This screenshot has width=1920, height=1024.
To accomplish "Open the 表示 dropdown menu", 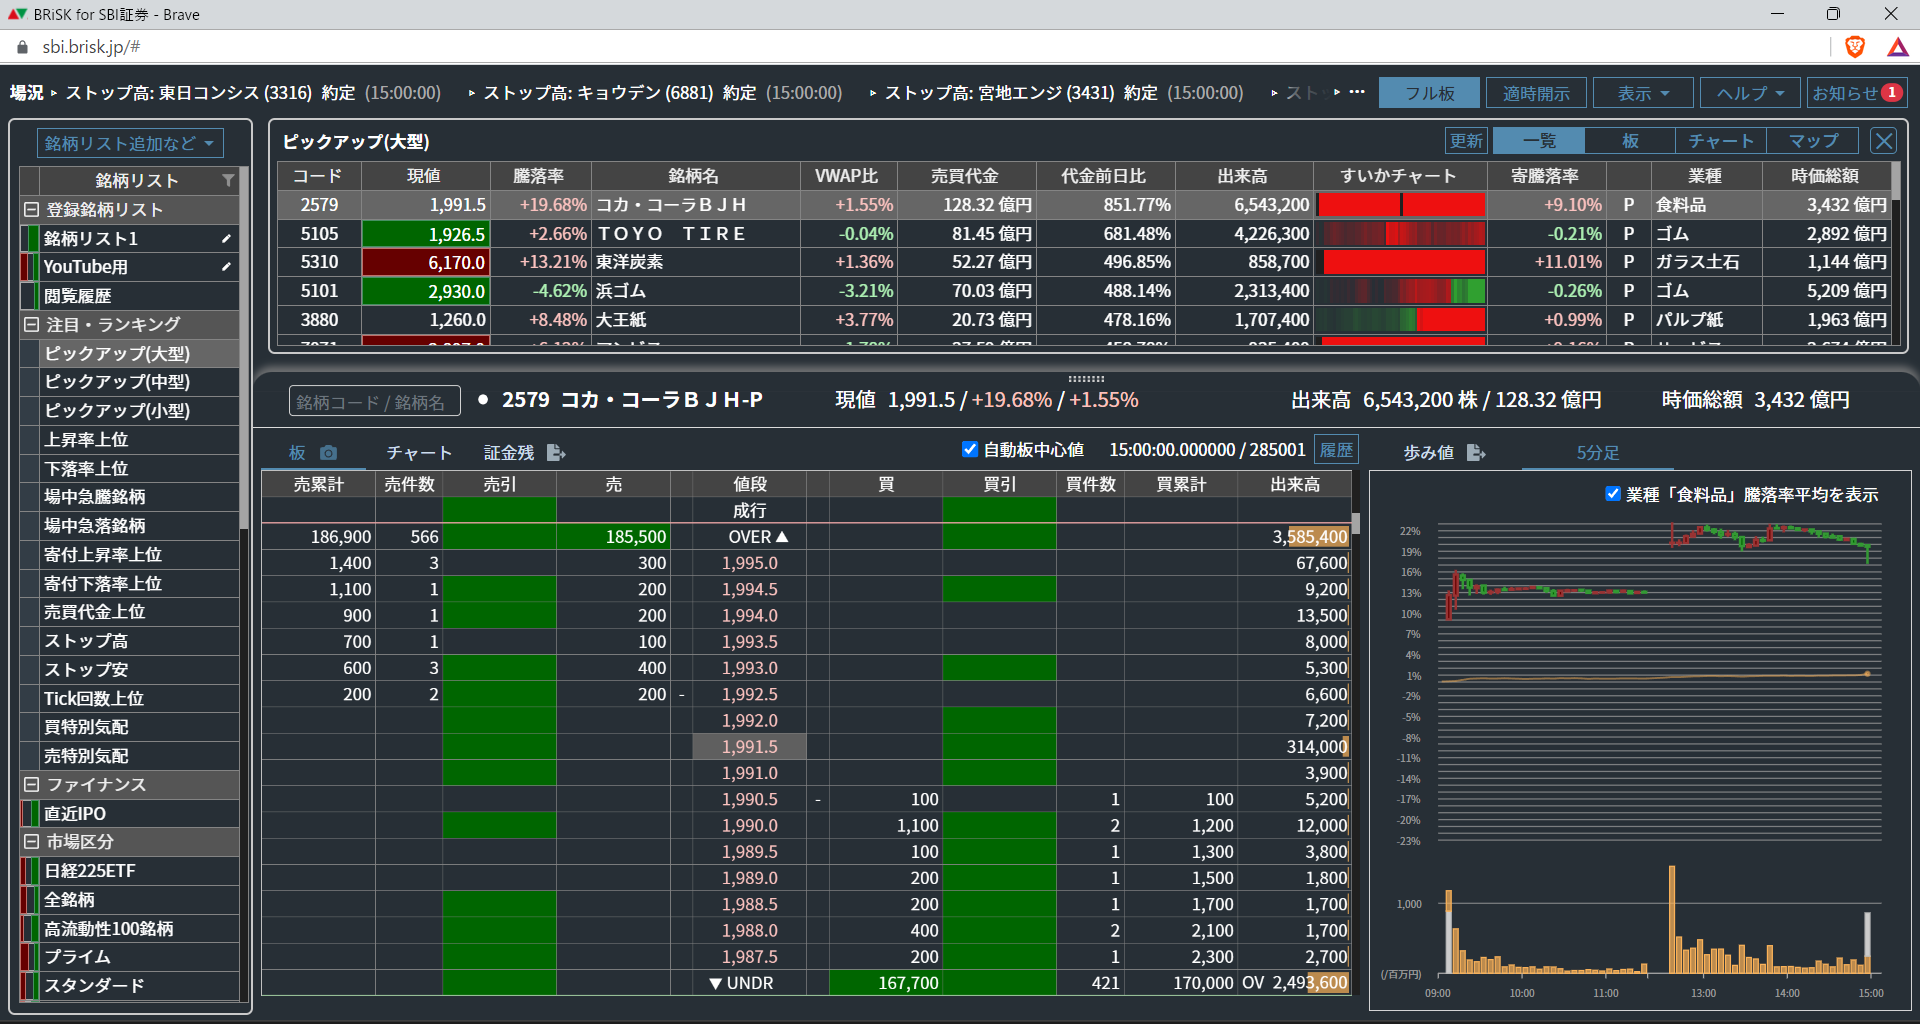I will point(1642,92).
